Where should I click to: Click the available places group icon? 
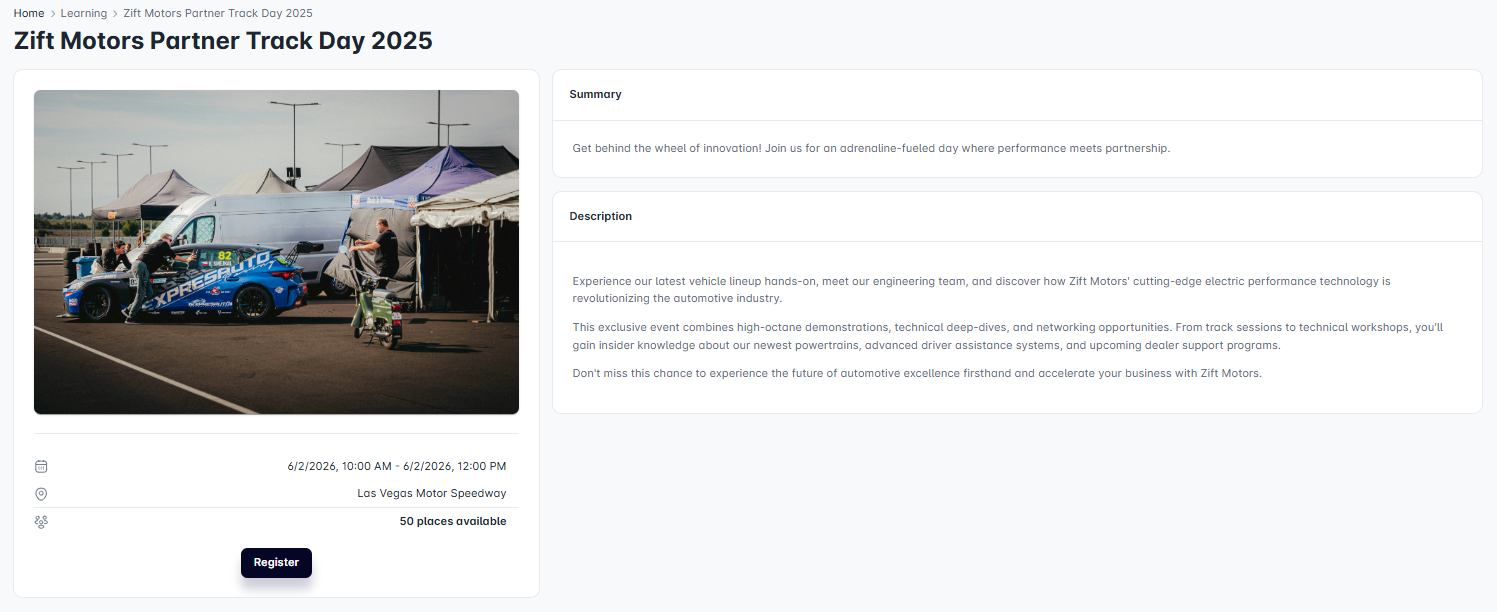click(x=41, y=522)
